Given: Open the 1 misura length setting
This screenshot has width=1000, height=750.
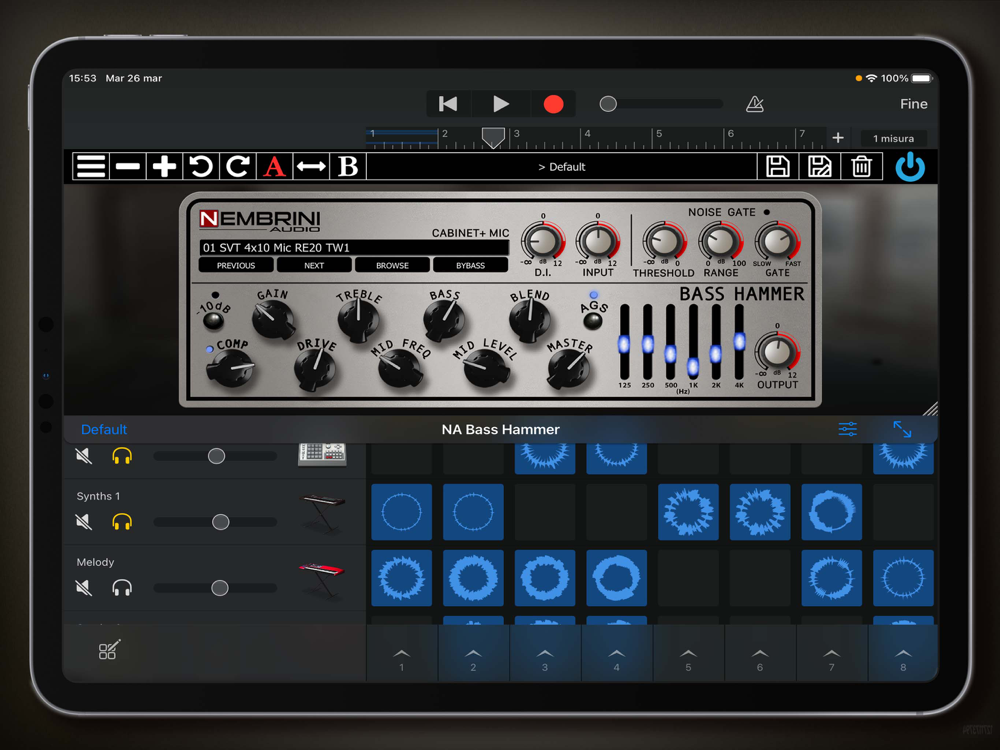Looking at the screenshot, I should 893,138.
